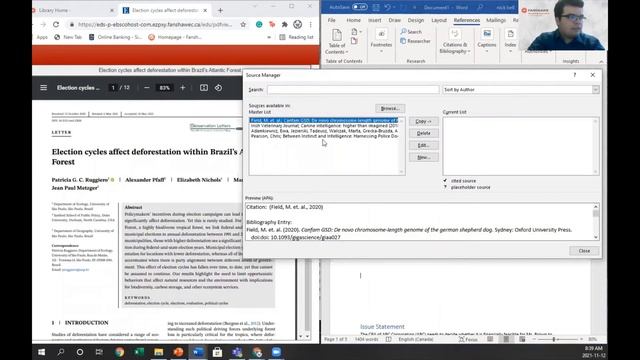This screenshot has height=360, width=640.
Task: Click the Source Manager search field
Action: click(x=353, y=89)
